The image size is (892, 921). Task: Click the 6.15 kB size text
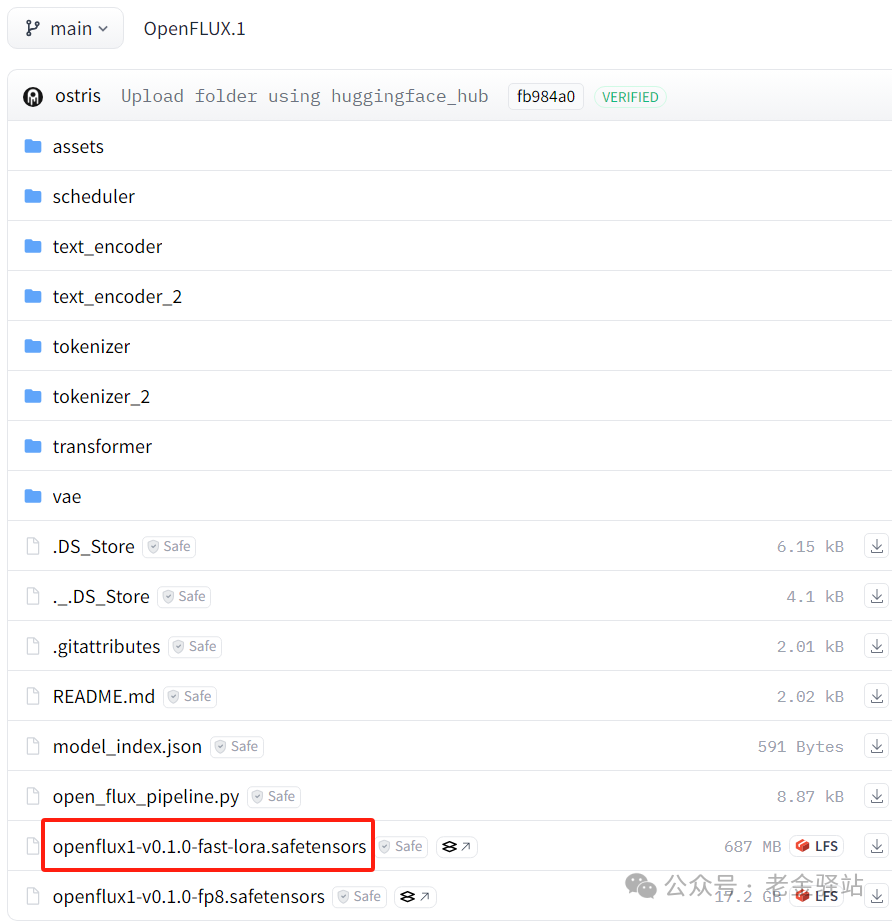pos(810,546)
